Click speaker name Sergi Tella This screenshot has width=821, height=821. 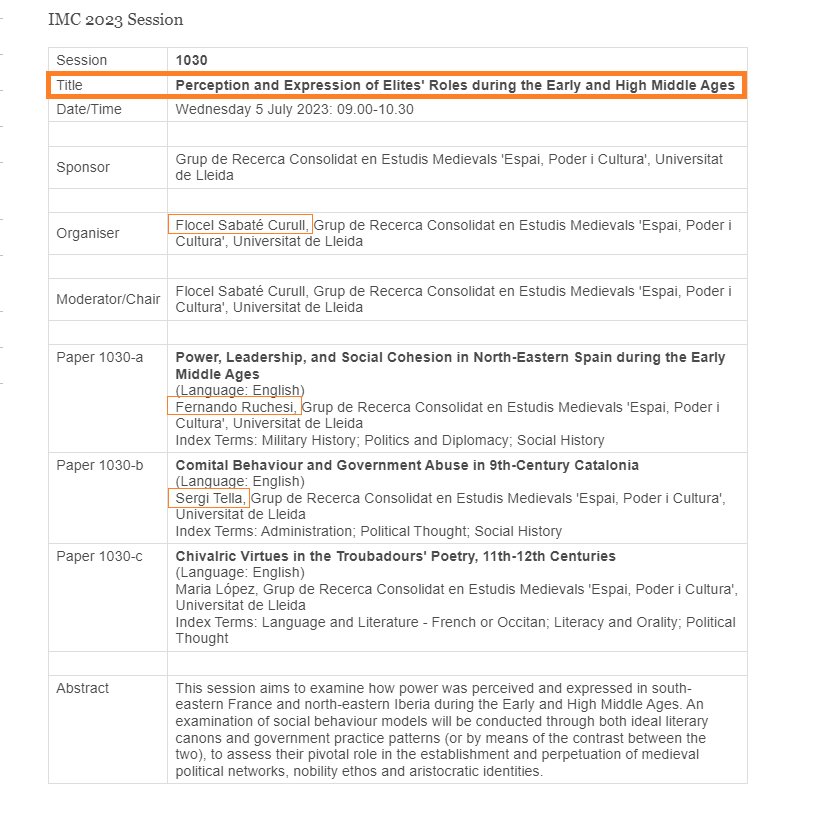(x=209, y=497)
